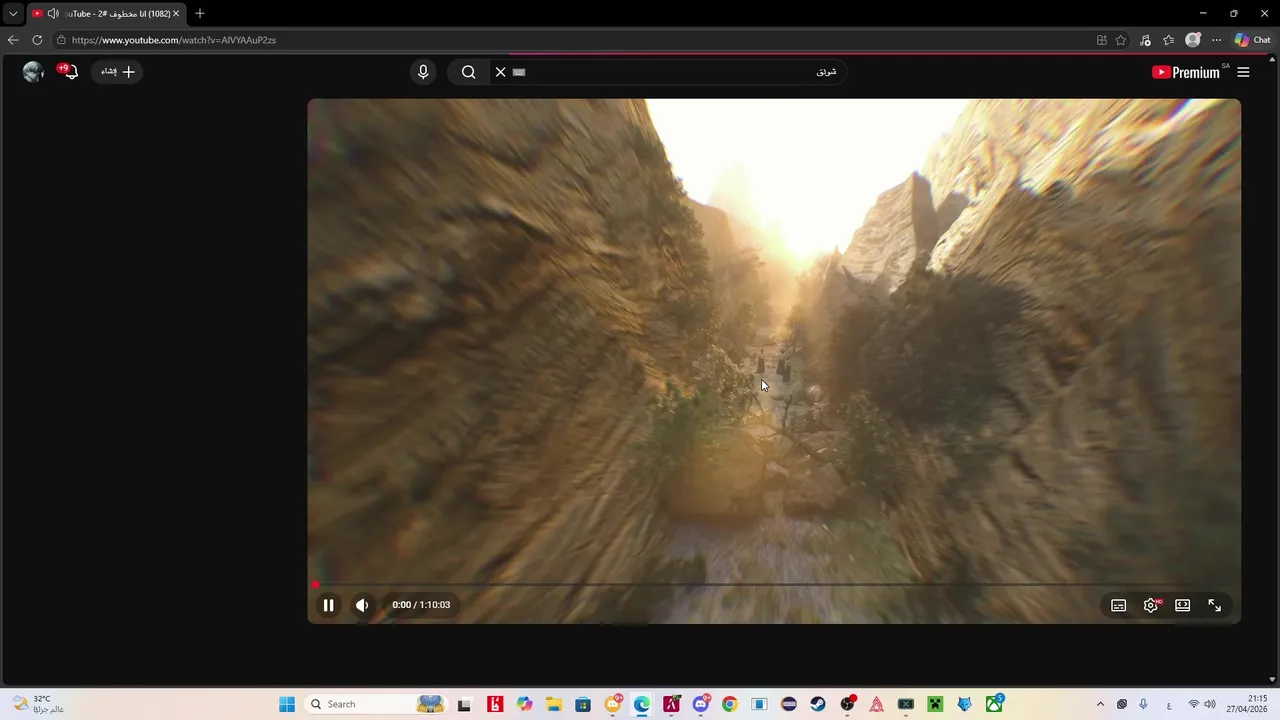Mute the video using the speaker icon

point(362,605)
